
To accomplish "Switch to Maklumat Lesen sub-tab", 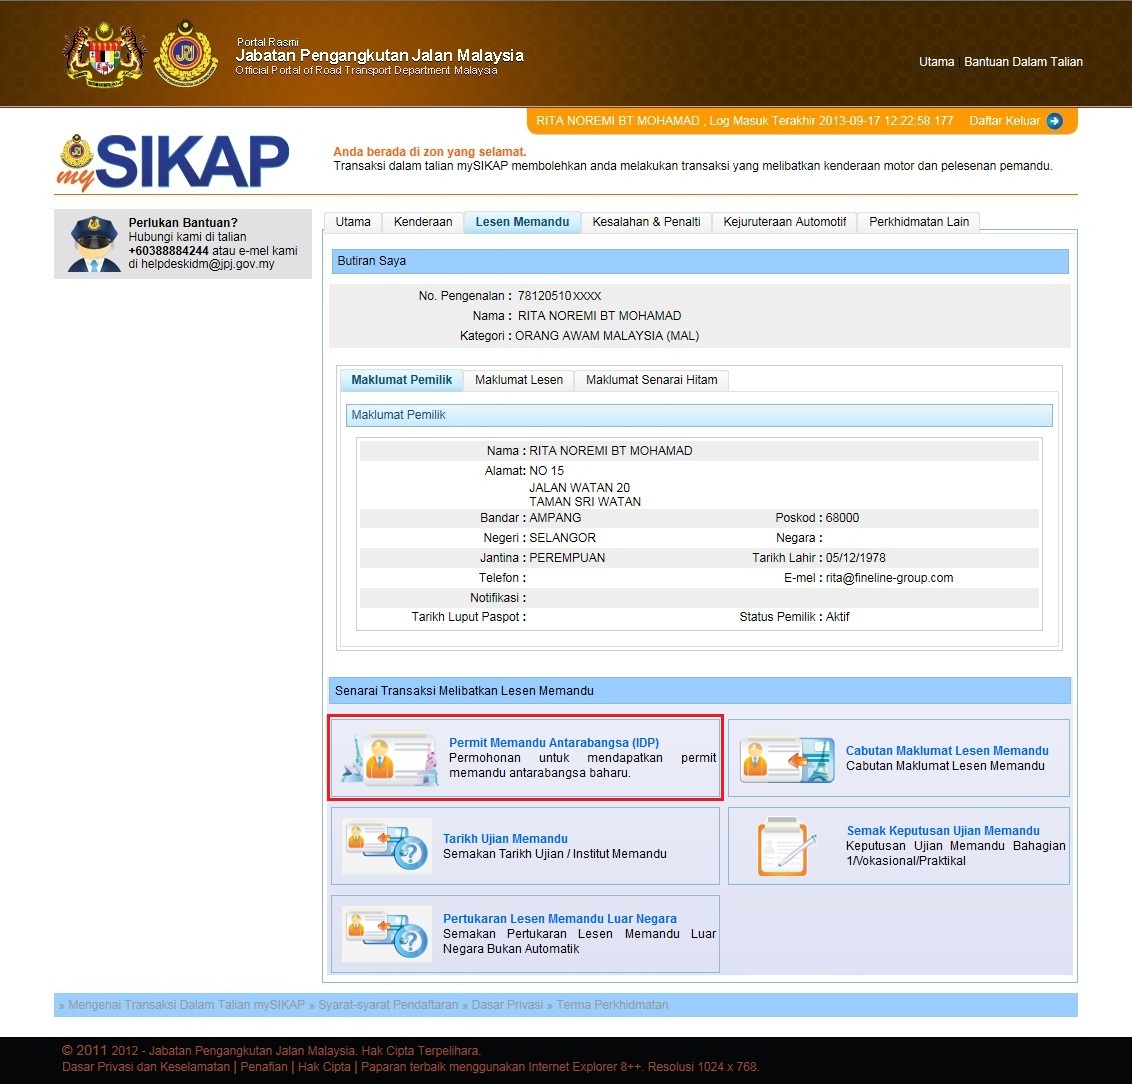I will [518, 380].
